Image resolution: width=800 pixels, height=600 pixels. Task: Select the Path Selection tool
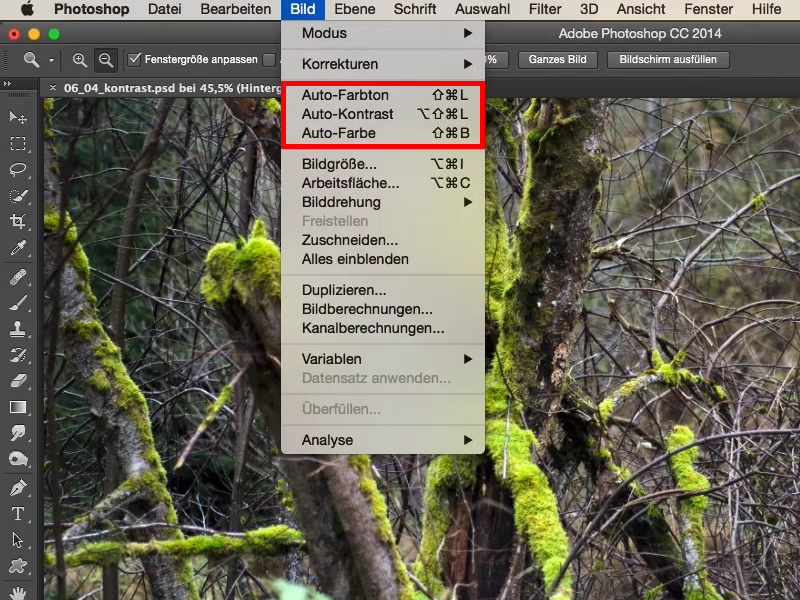pos(18,540)
